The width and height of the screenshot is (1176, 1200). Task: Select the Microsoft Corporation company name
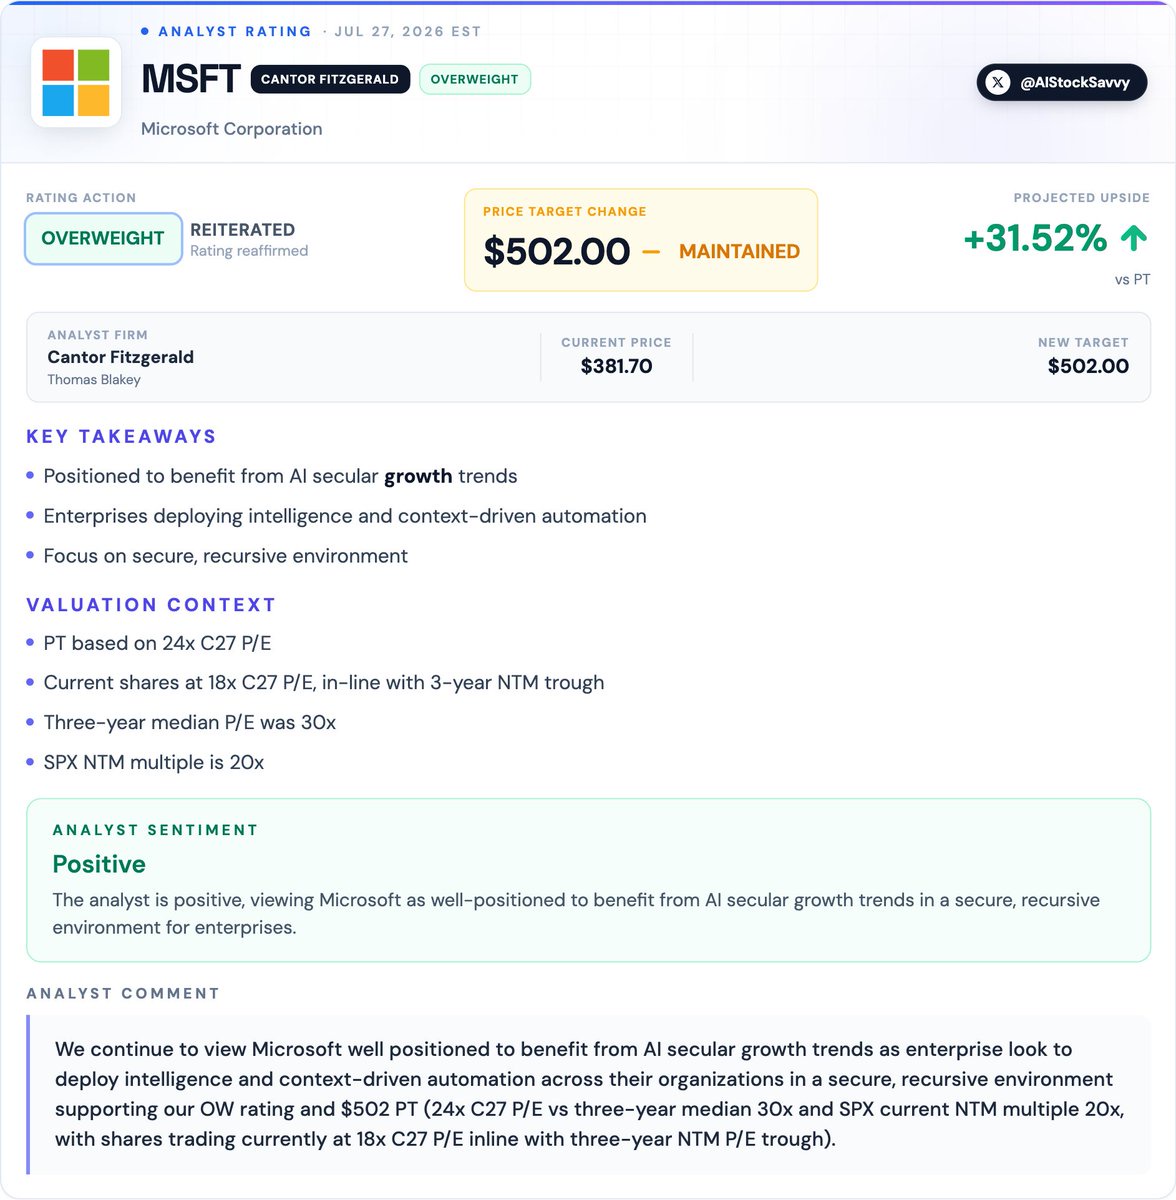(x=231, y=129)
